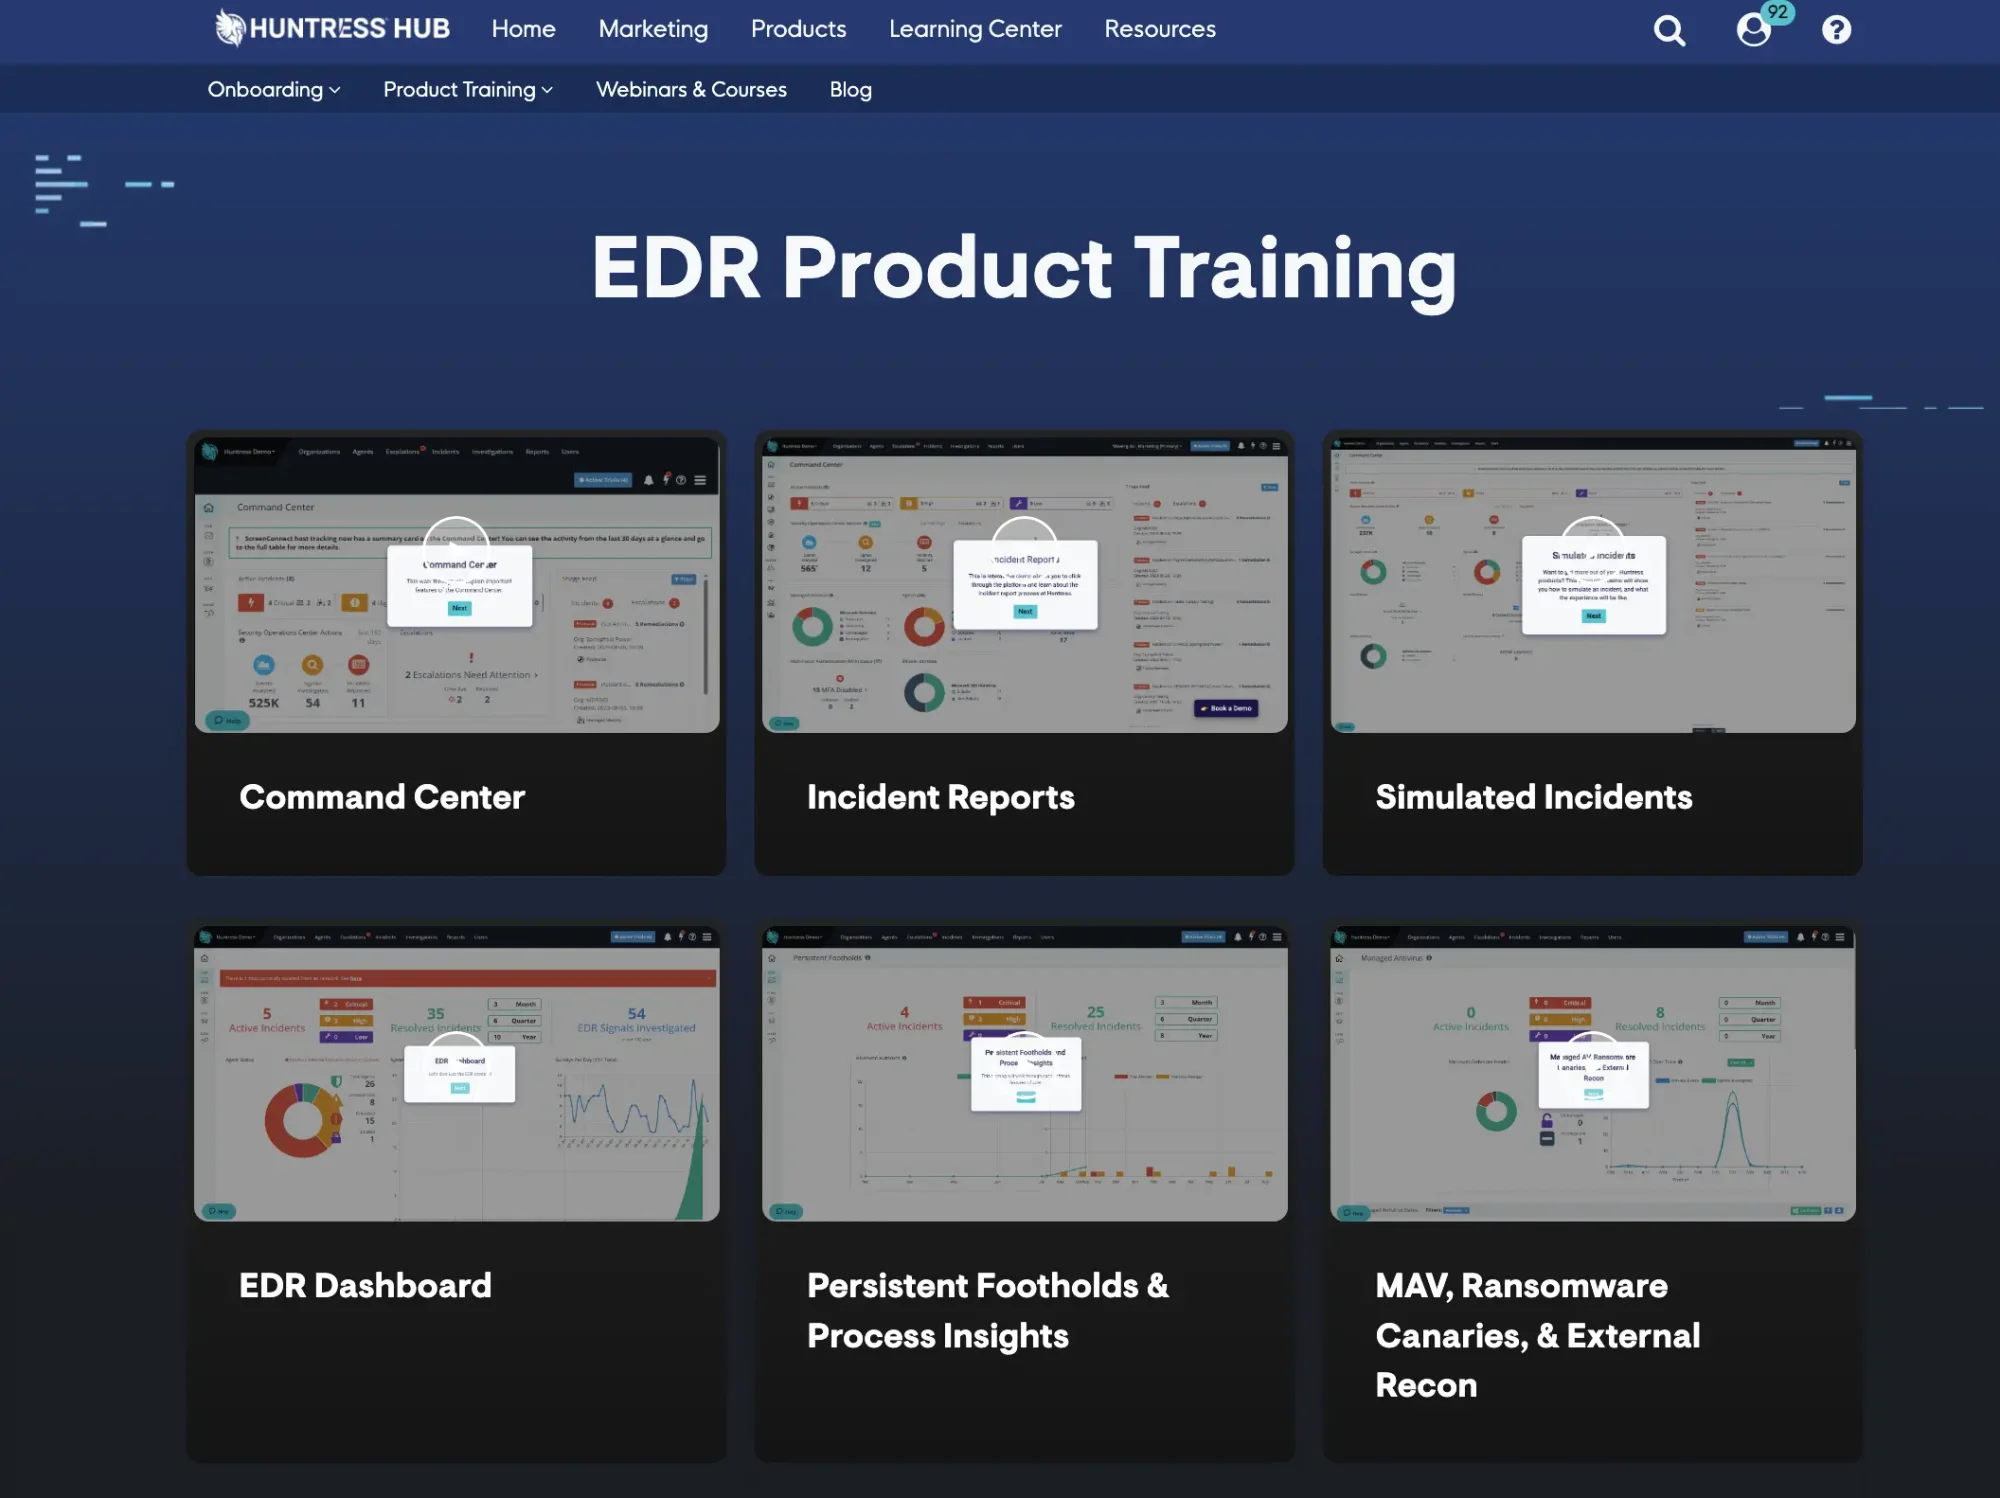The width and height of the screenshot is (2000, 1498).
Task: Open the Persistent Footholds thumbnail preview
Action: pos(1024,1073)
